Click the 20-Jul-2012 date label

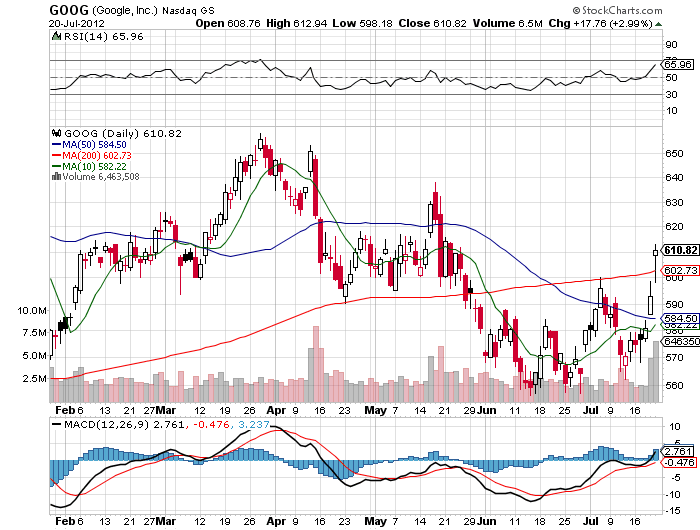(x=76, y=24)
